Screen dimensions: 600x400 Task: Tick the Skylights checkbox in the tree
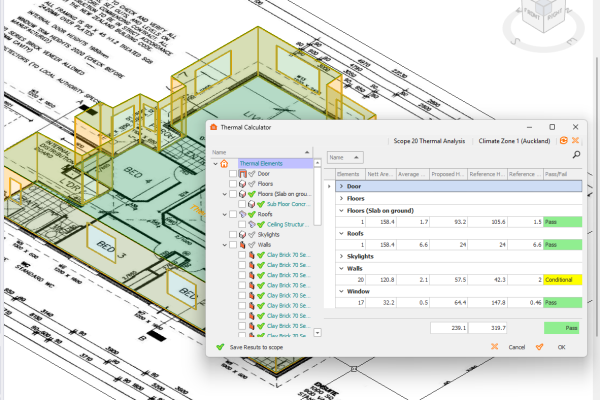(x=233, y=234)
